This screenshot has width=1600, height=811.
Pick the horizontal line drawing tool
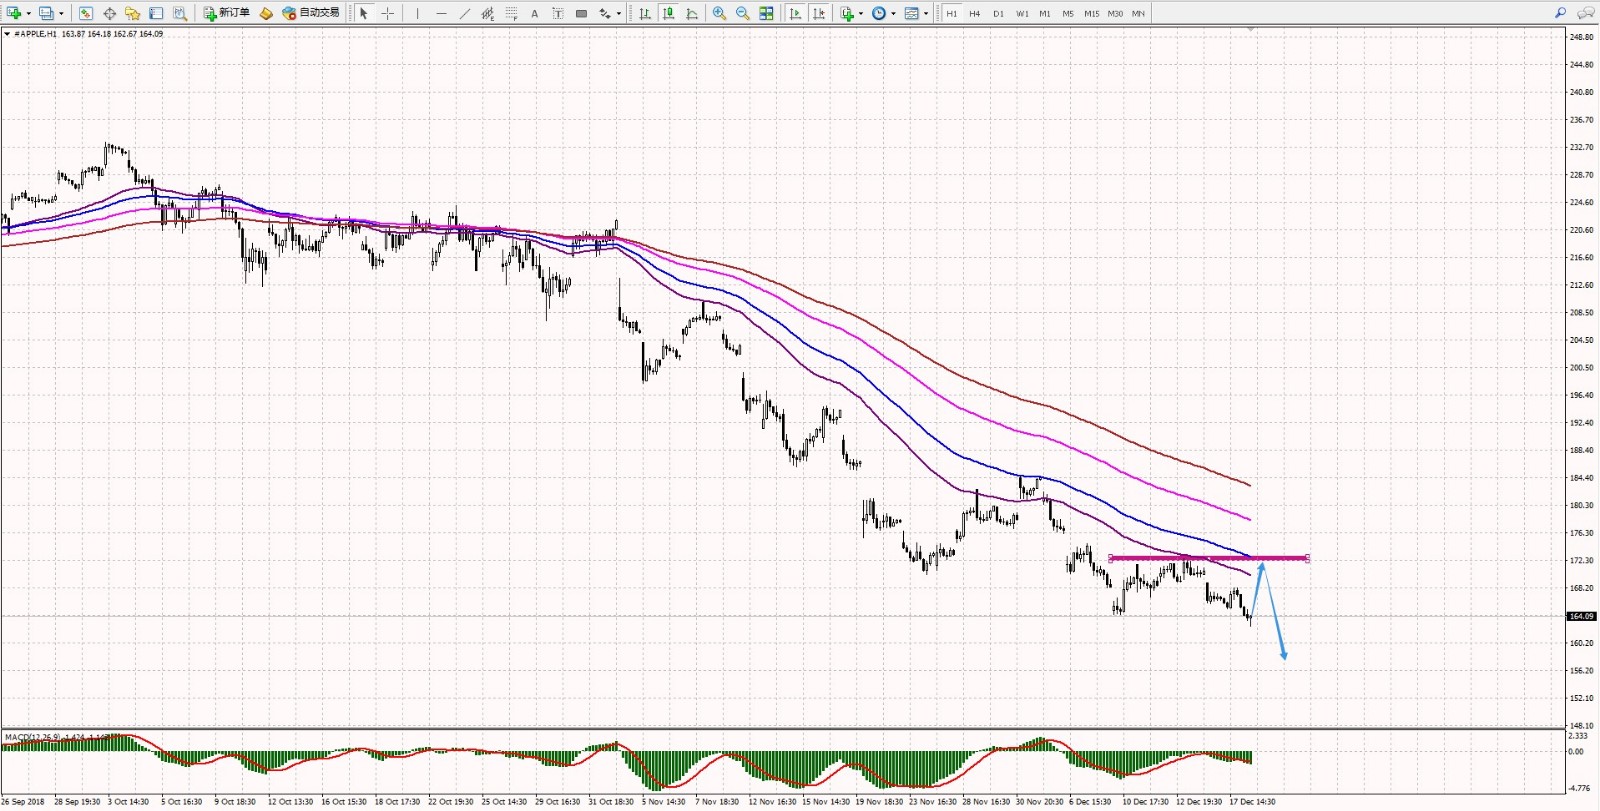point(441,13)
